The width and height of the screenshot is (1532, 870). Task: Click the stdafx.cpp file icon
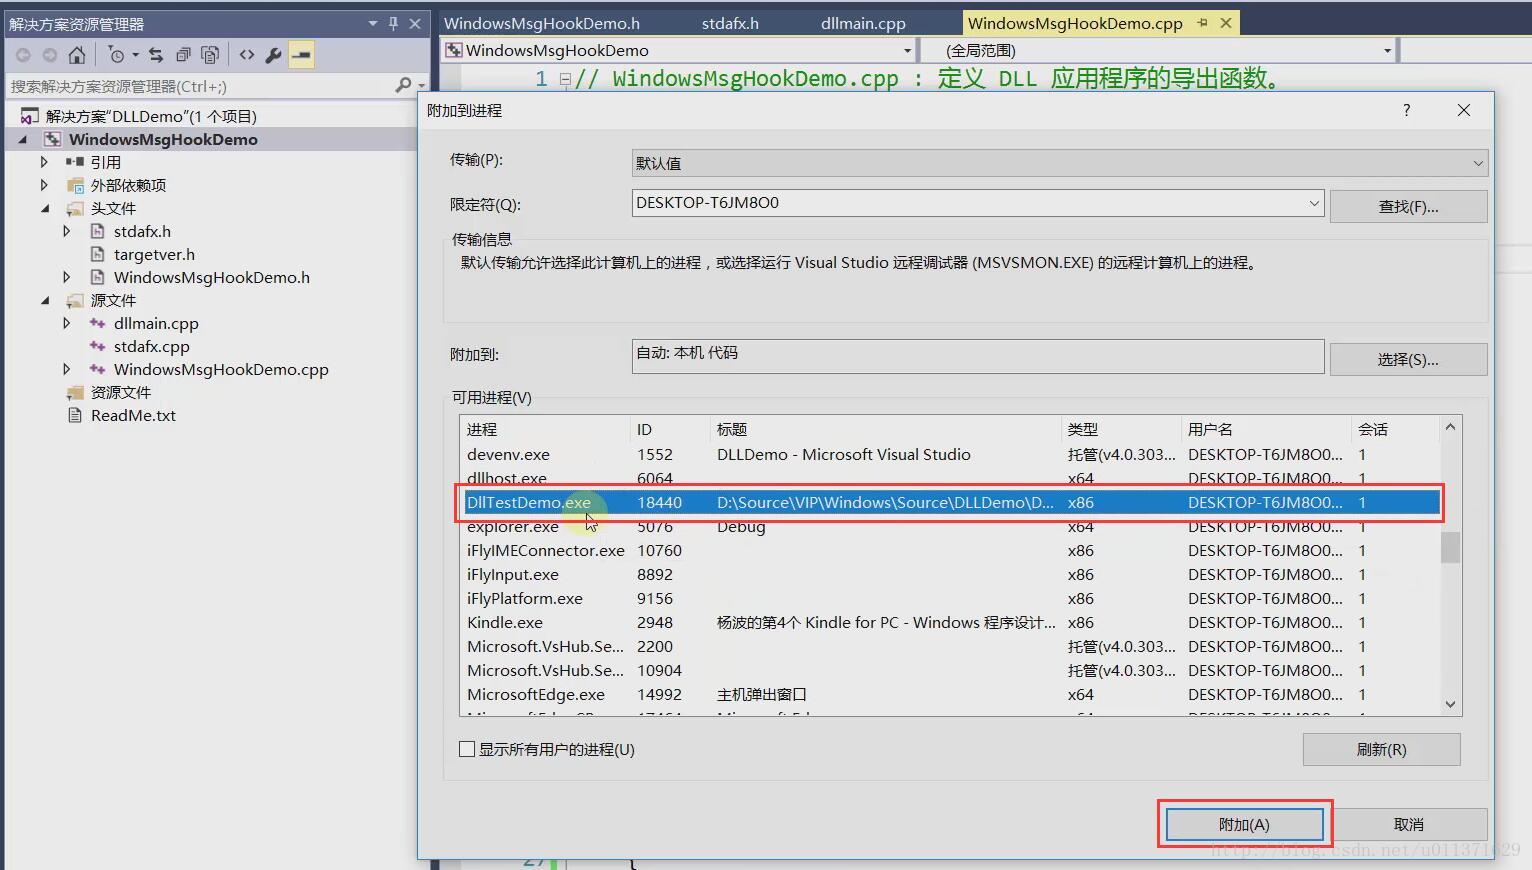click(x=97, y=346)
